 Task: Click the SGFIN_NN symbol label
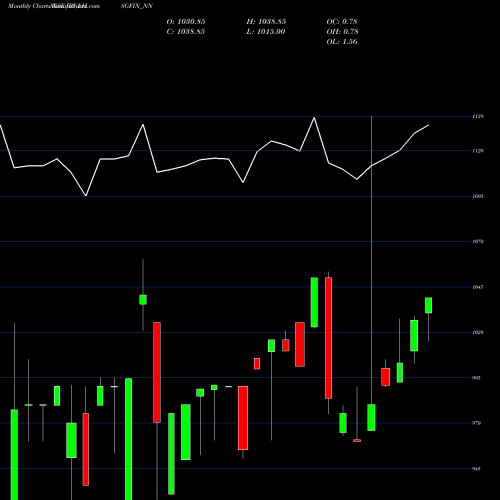(x=137, y=6)
